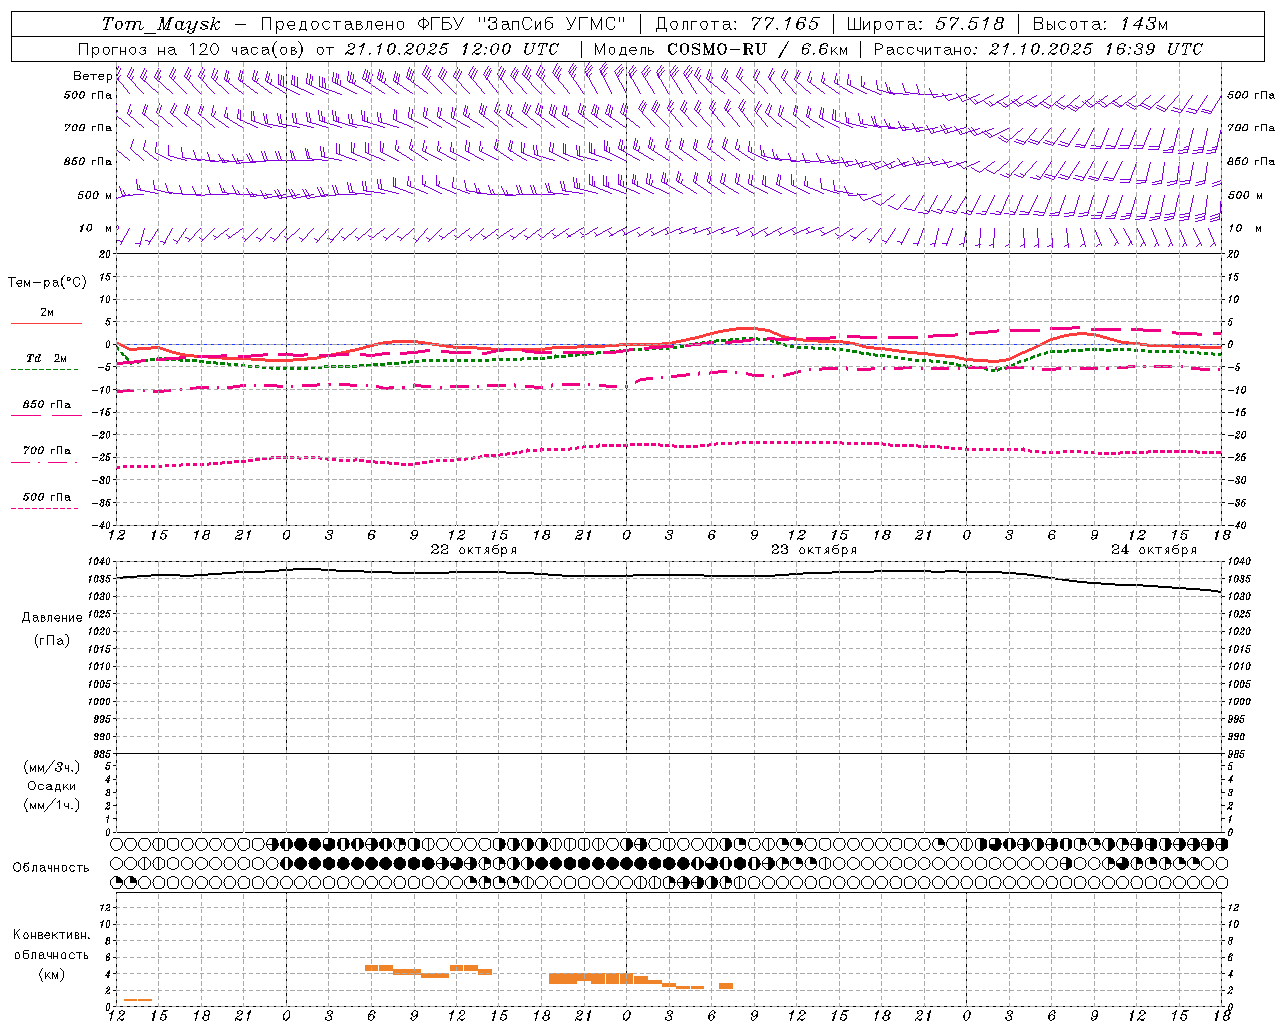The height and width of the screenshot is (1024, 1280).
Task: Click the "850 гПа" temperature legend entry
Action: [x=47, y=405]
